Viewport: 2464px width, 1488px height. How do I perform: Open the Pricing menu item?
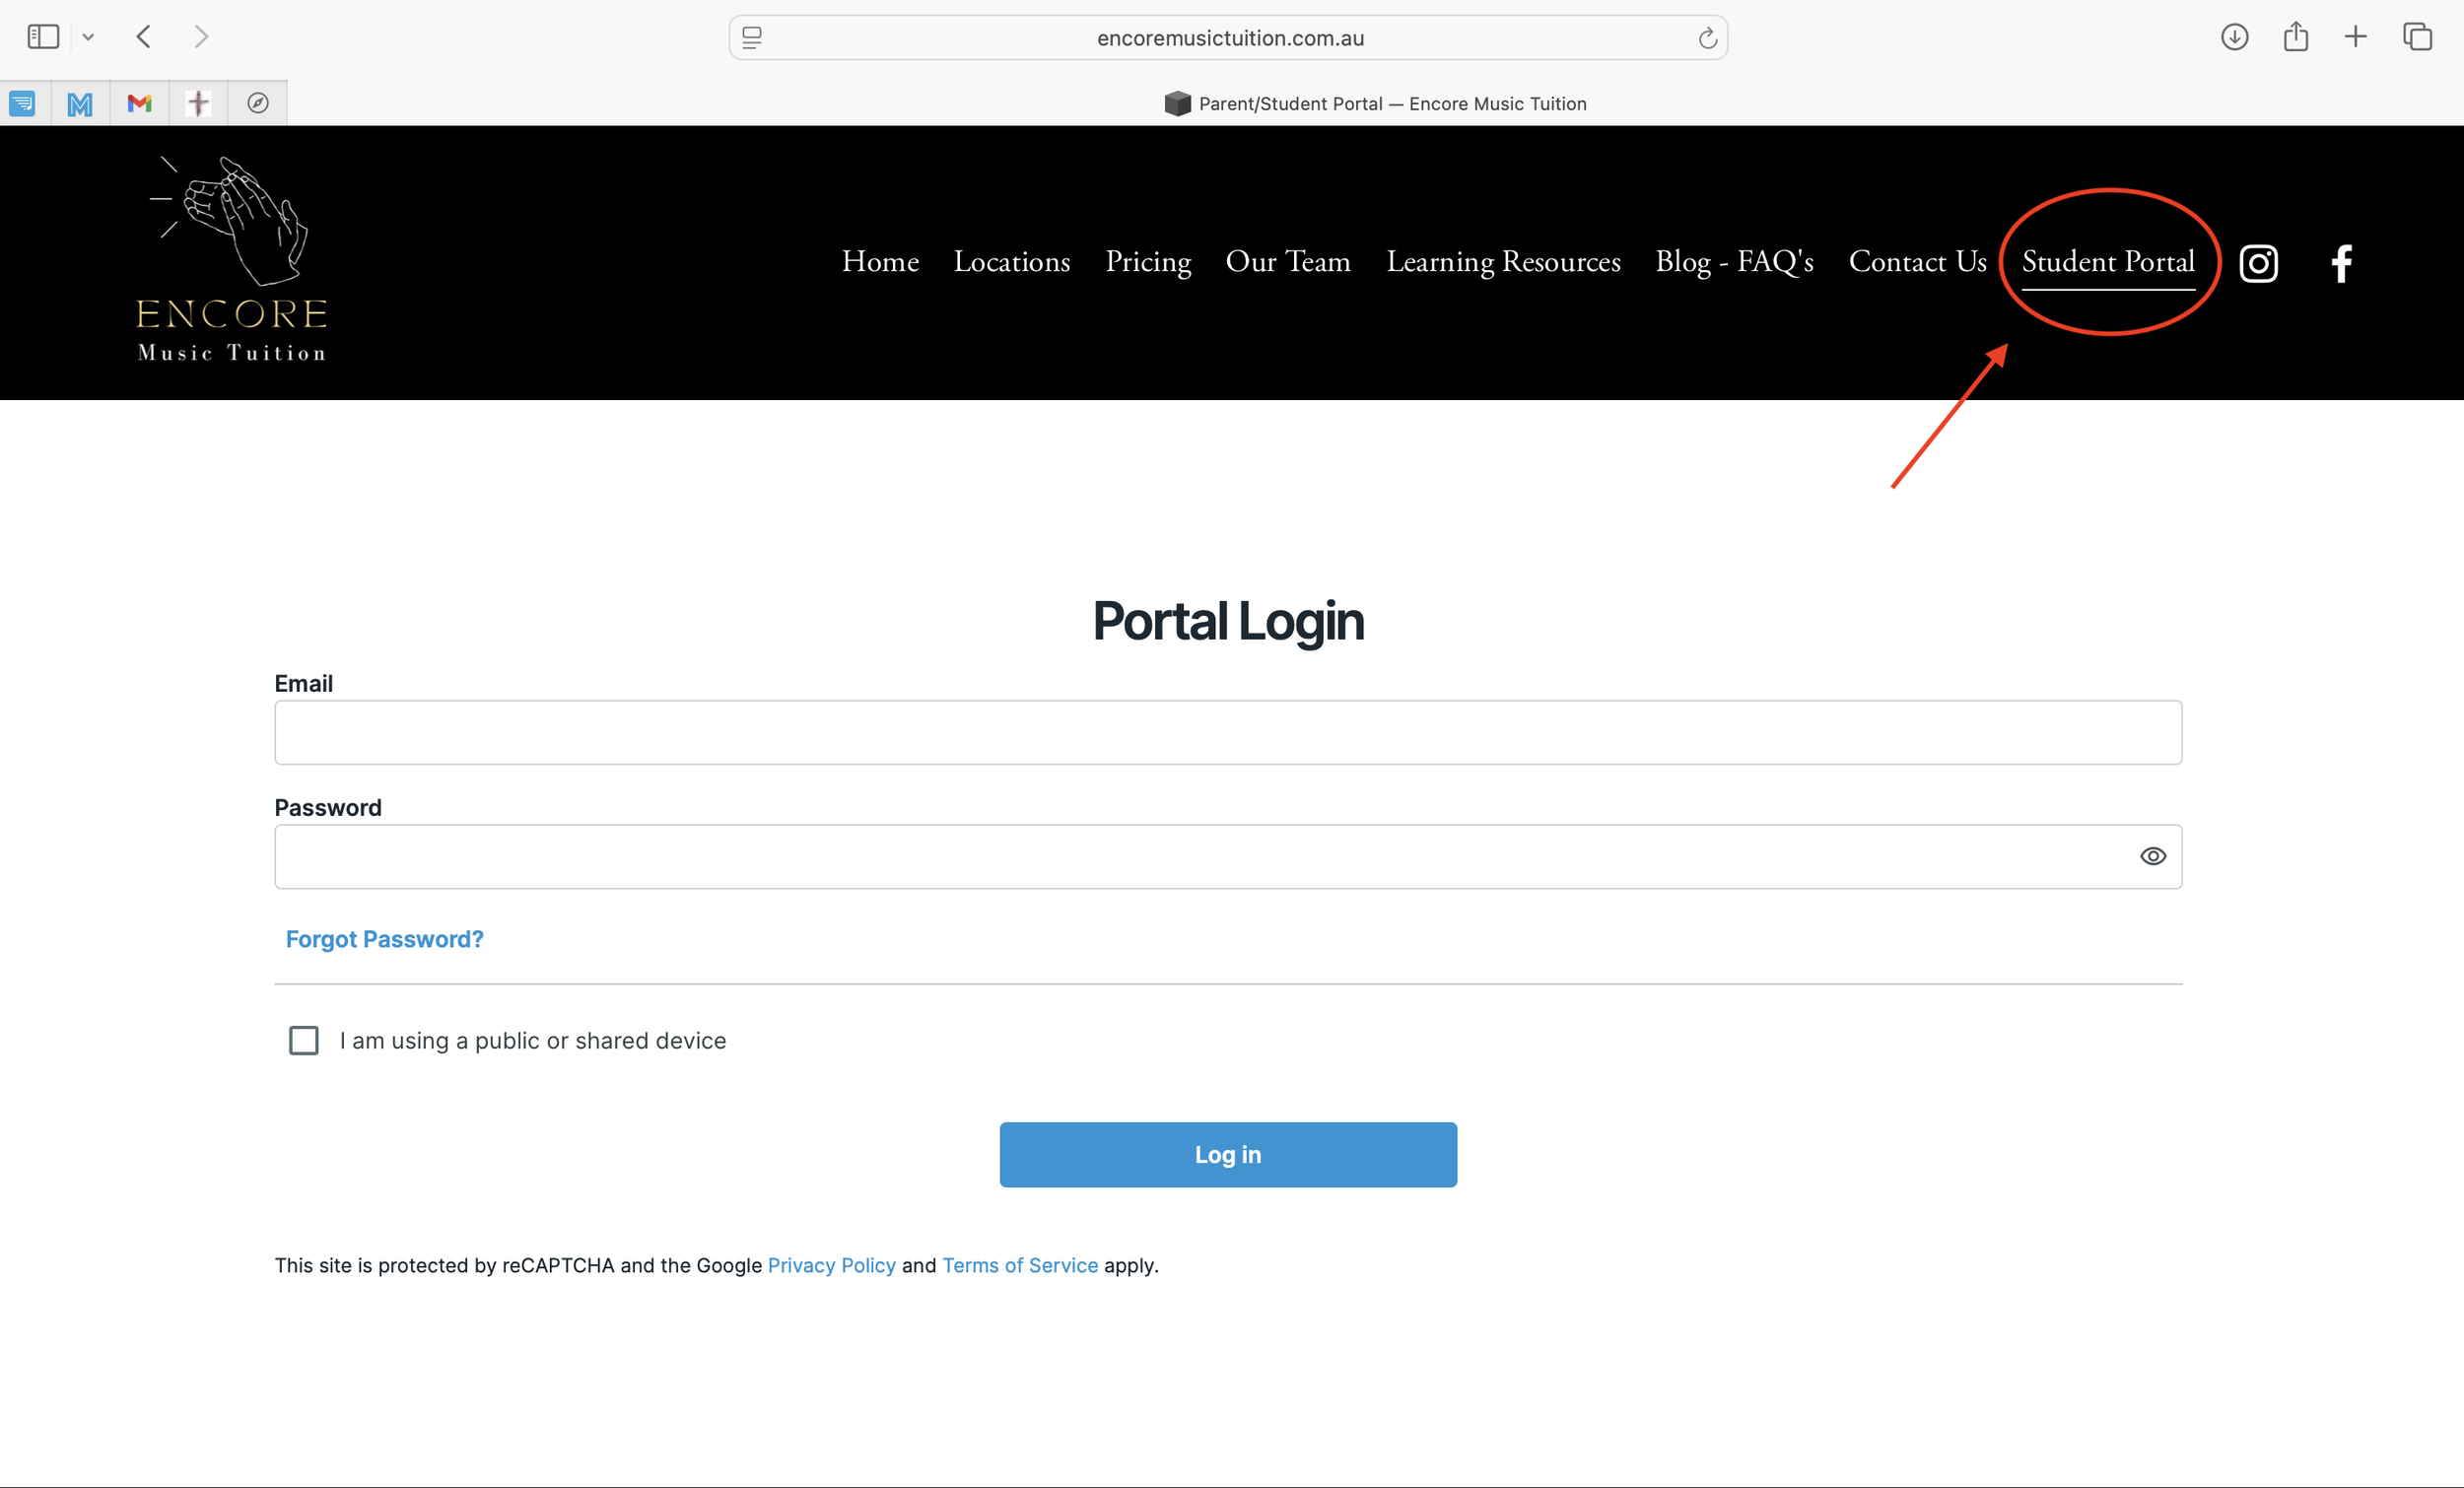pyautogui.click(x=1148, y=261)
